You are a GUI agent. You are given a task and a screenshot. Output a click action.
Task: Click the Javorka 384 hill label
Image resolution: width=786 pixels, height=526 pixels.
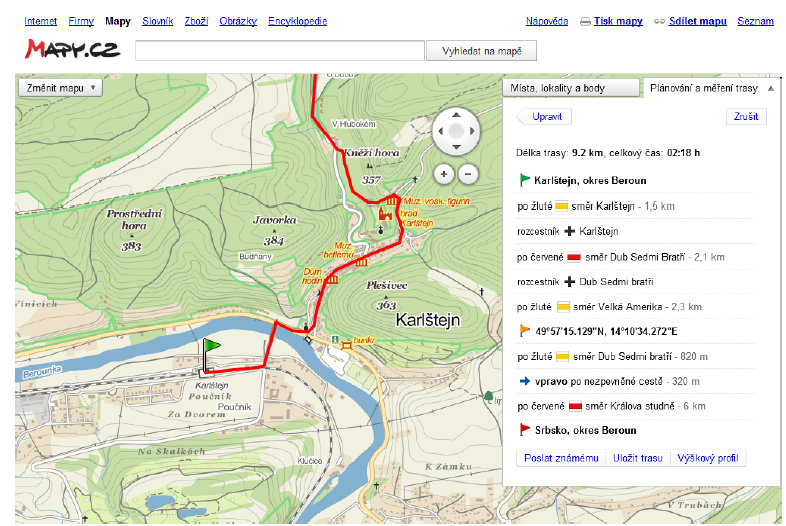(x=274, y=230)
